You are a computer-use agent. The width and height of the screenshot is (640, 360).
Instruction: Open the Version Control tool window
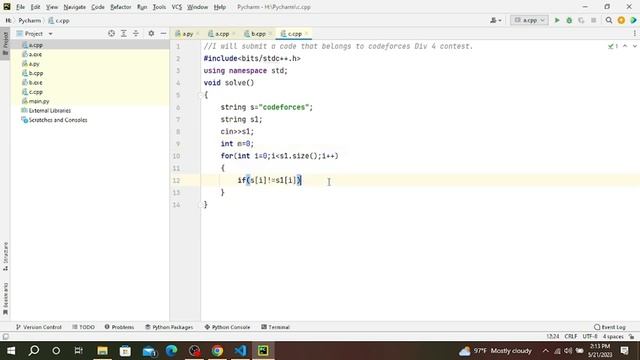tap(38, 327)
